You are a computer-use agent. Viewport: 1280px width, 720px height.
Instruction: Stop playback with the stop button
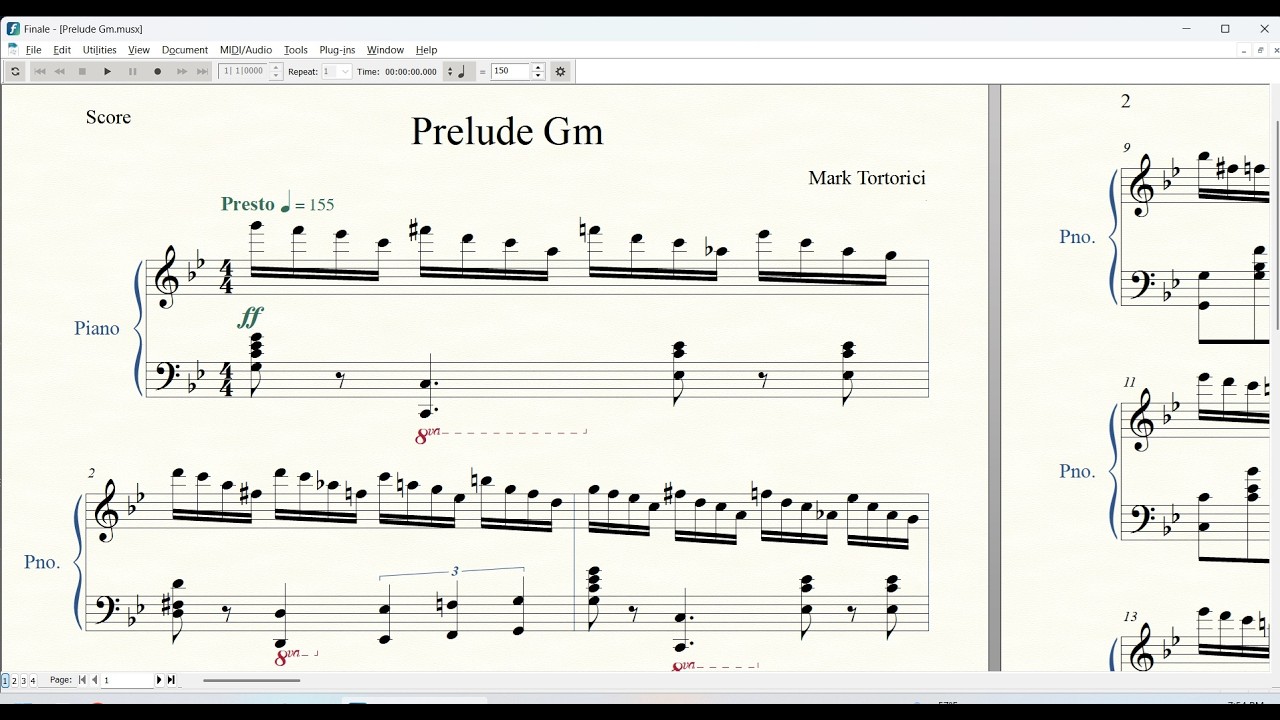pyautogui.click(x=83, y=72)
